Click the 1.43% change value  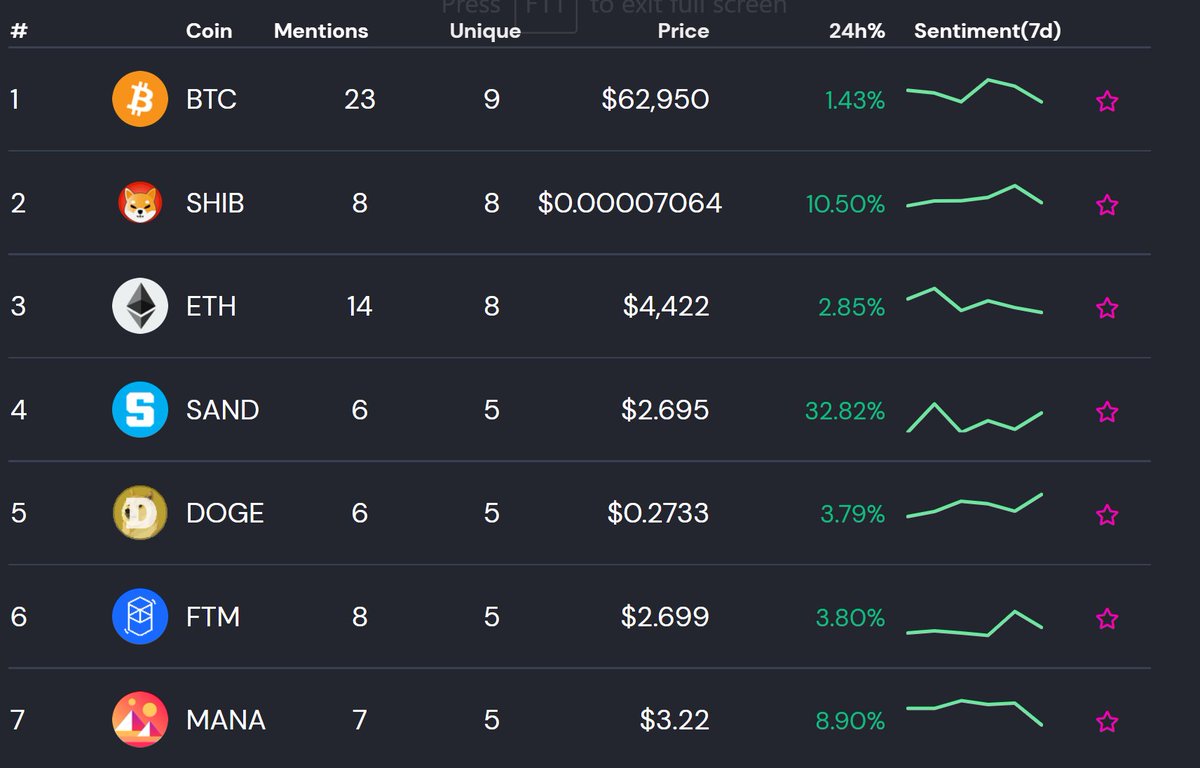[x=855, y=101]
